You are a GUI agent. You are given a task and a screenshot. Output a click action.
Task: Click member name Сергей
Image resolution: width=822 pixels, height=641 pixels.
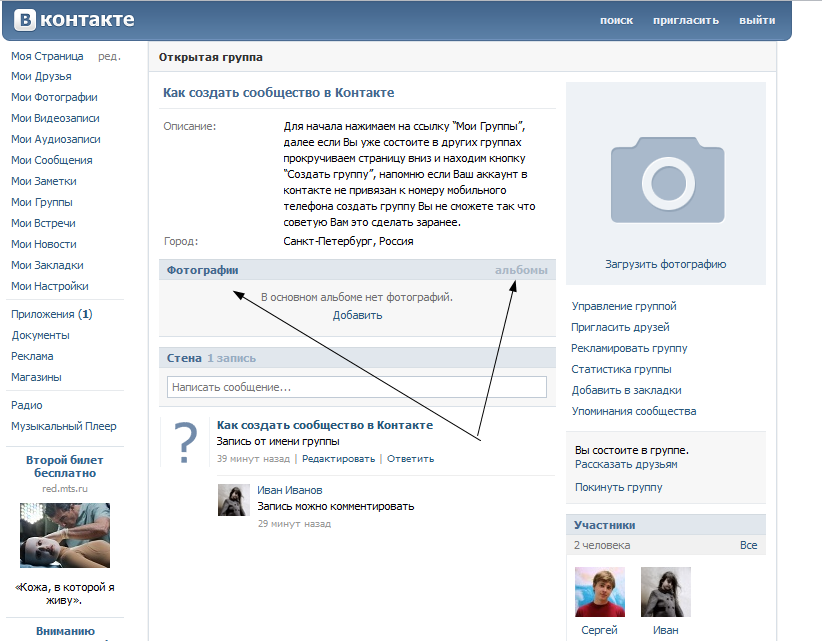tap(599, 631)
